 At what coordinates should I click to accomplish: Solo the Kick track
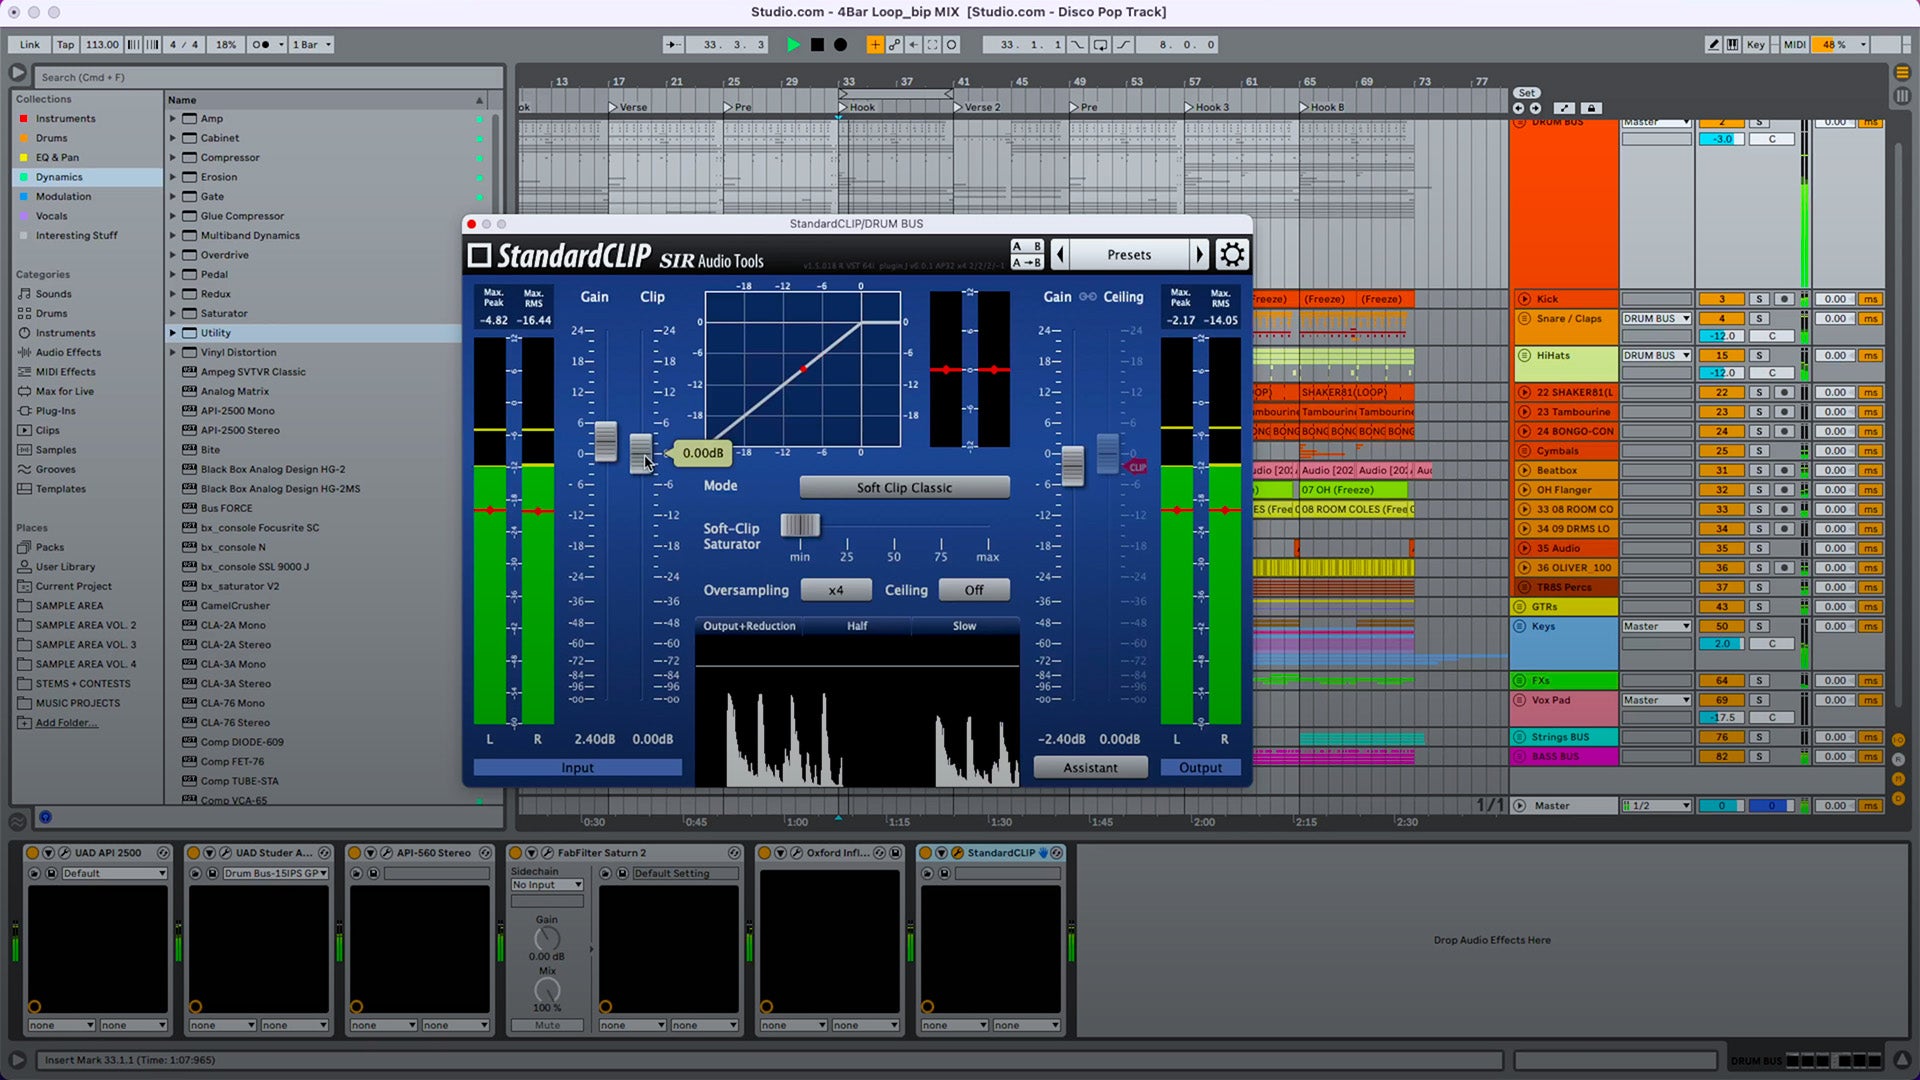pos(1759,299)
